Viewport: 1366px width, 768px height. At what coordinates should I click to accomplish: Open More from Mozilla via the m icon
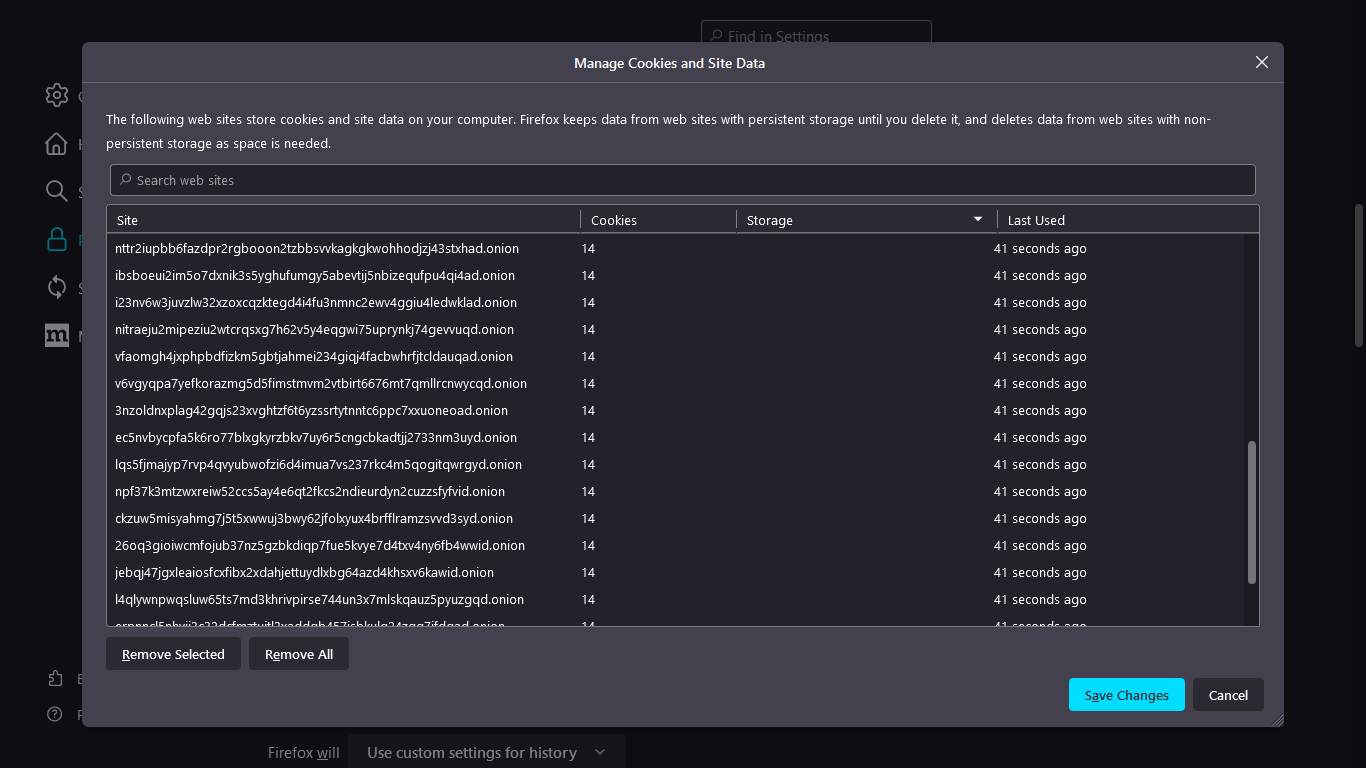(x=57, y=335)
